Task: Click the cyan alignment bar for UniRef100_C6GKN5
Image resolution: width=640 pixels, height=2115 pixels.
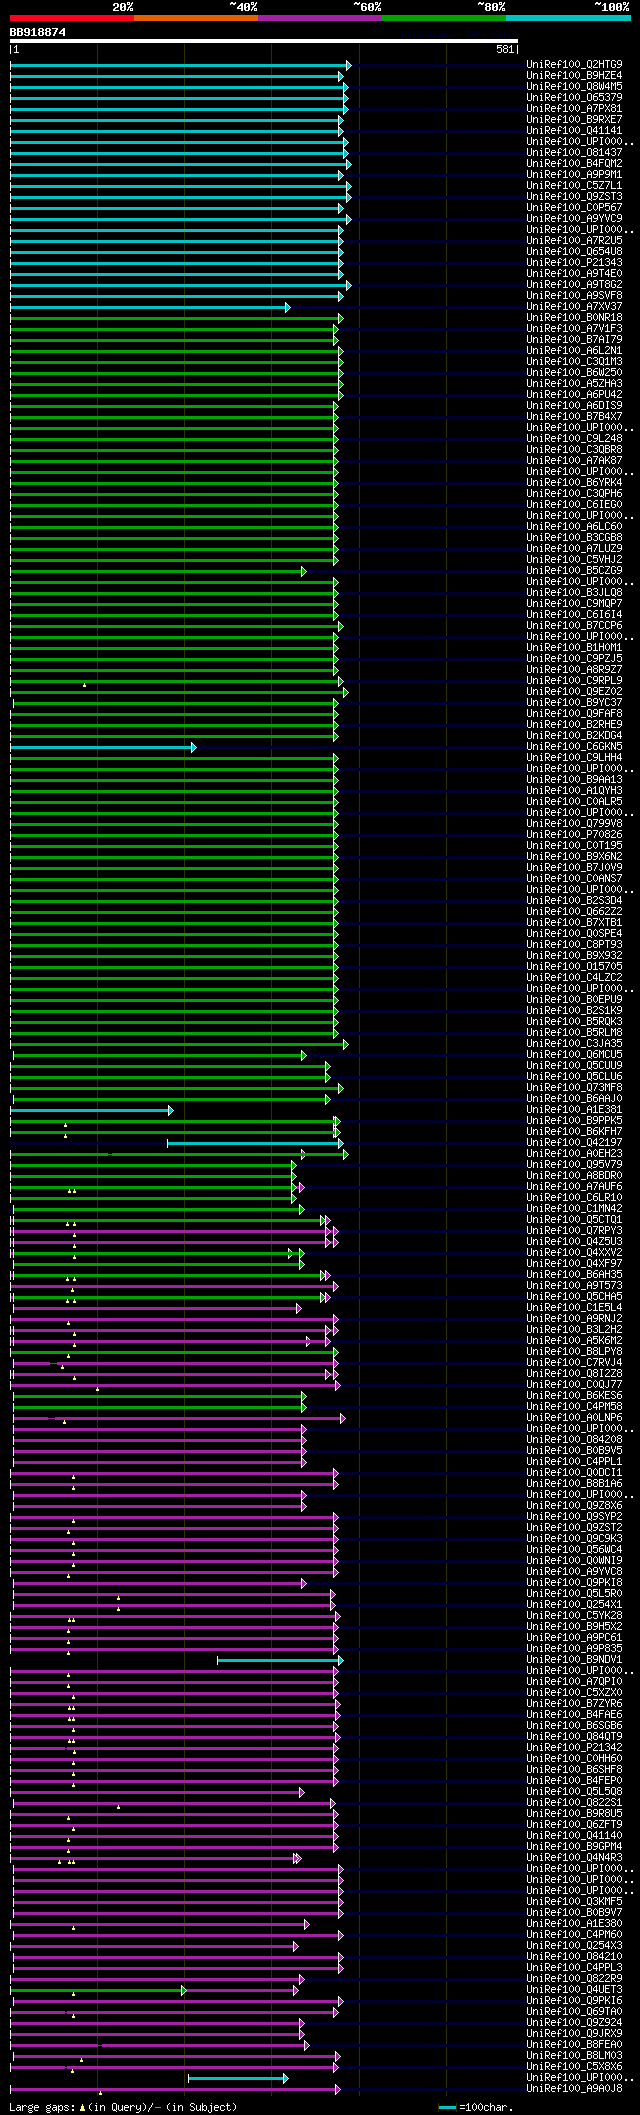Action: point(103,746)
